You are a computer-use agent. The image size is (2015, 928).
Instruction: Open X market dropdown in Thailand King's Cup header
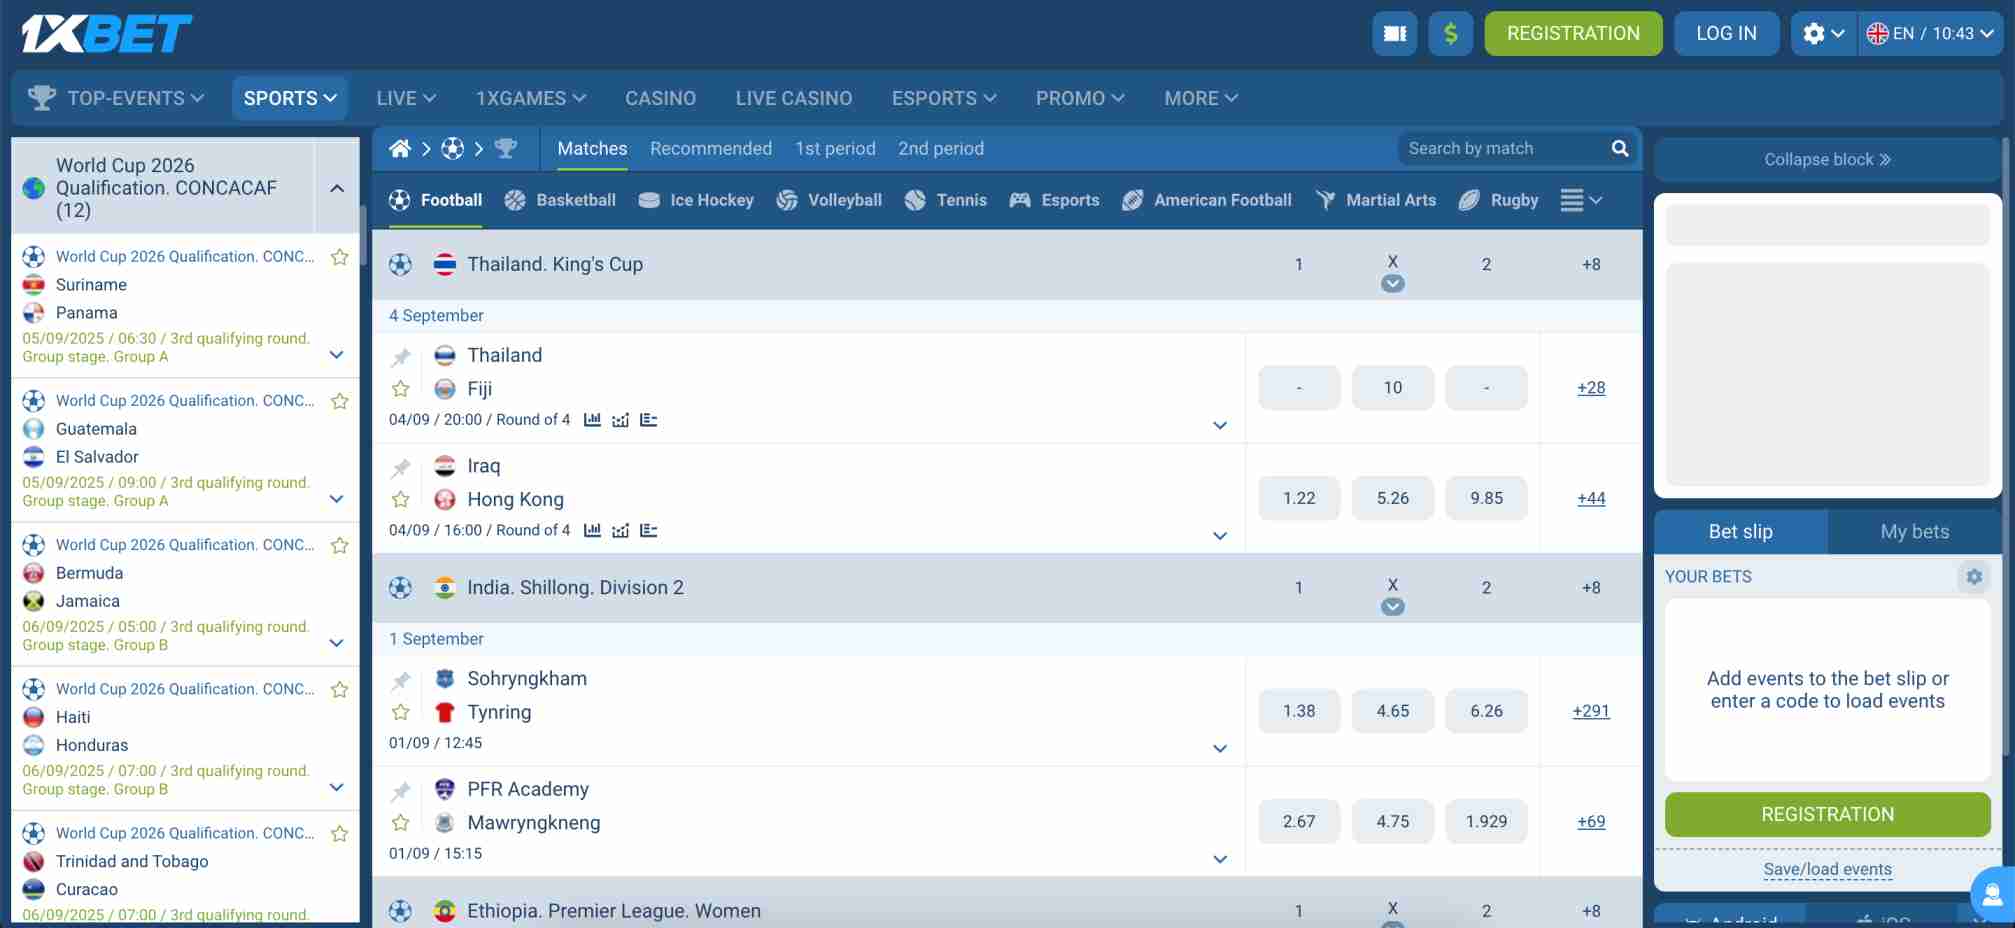tap(1393, 284)
